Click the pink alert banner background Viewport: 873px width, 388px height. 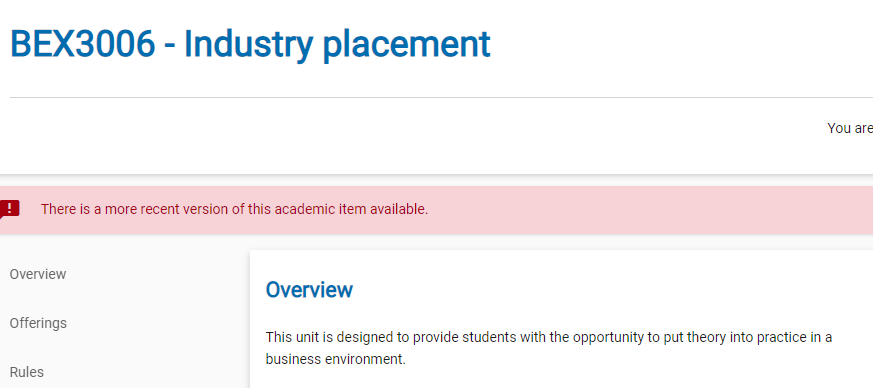tap(436, 210)
